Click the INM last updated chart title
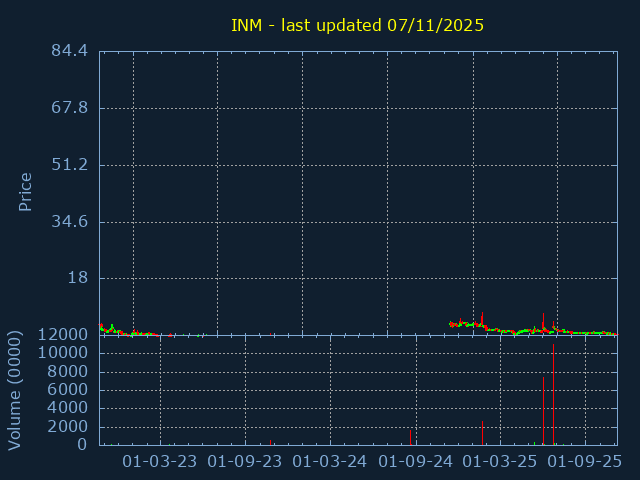The image size is (640, 480). click(x=357, y=25)
